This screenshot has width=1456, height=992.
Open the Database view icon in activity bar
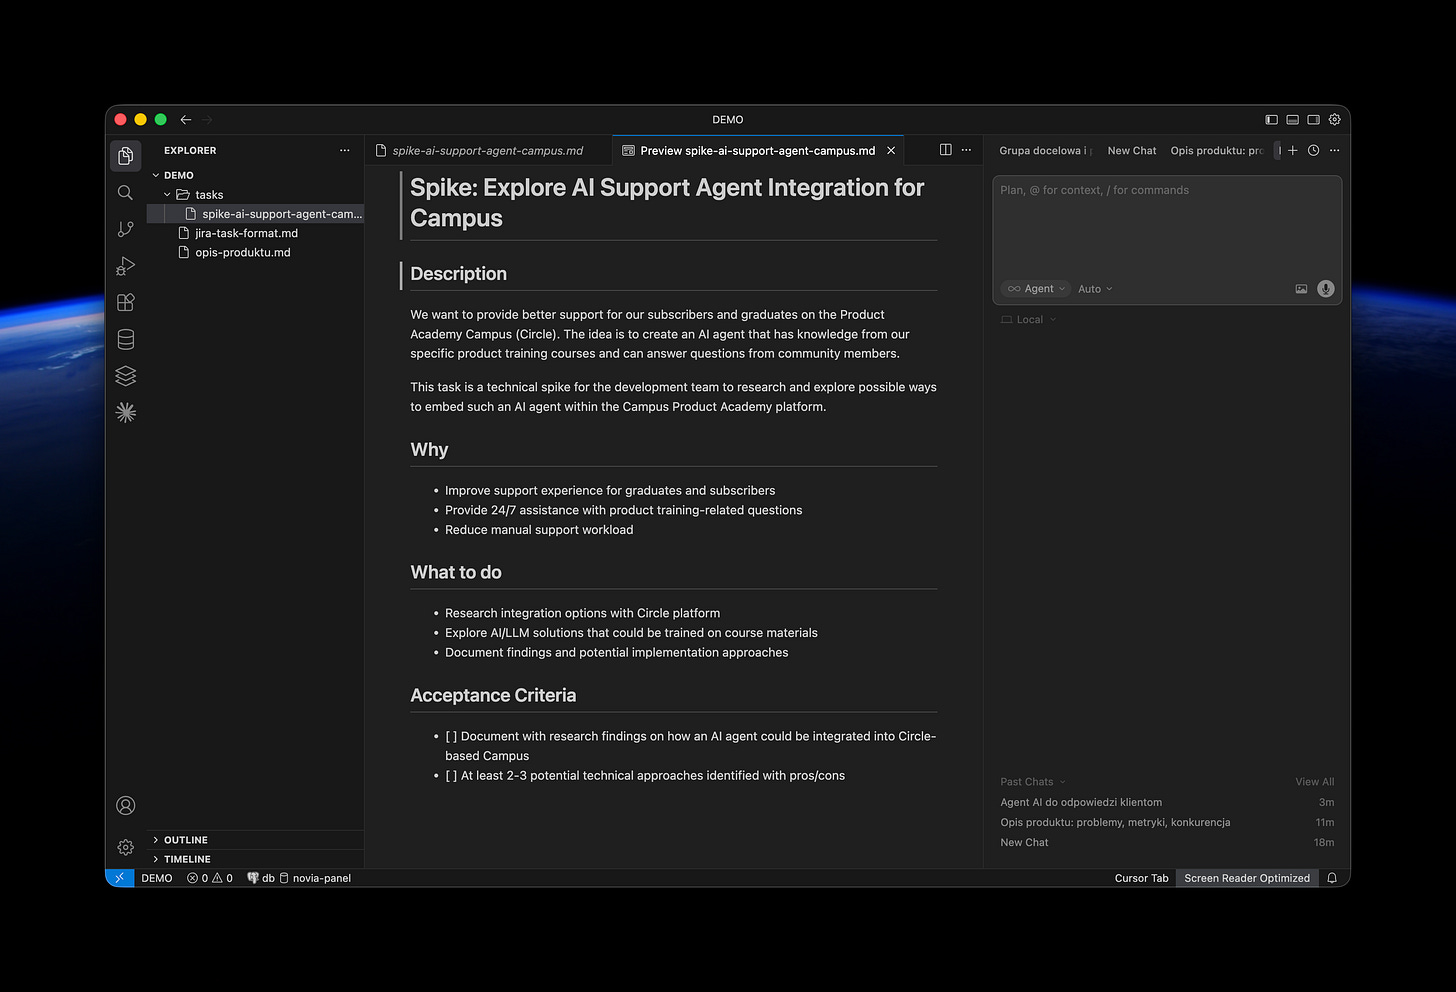tap(126, 340)
